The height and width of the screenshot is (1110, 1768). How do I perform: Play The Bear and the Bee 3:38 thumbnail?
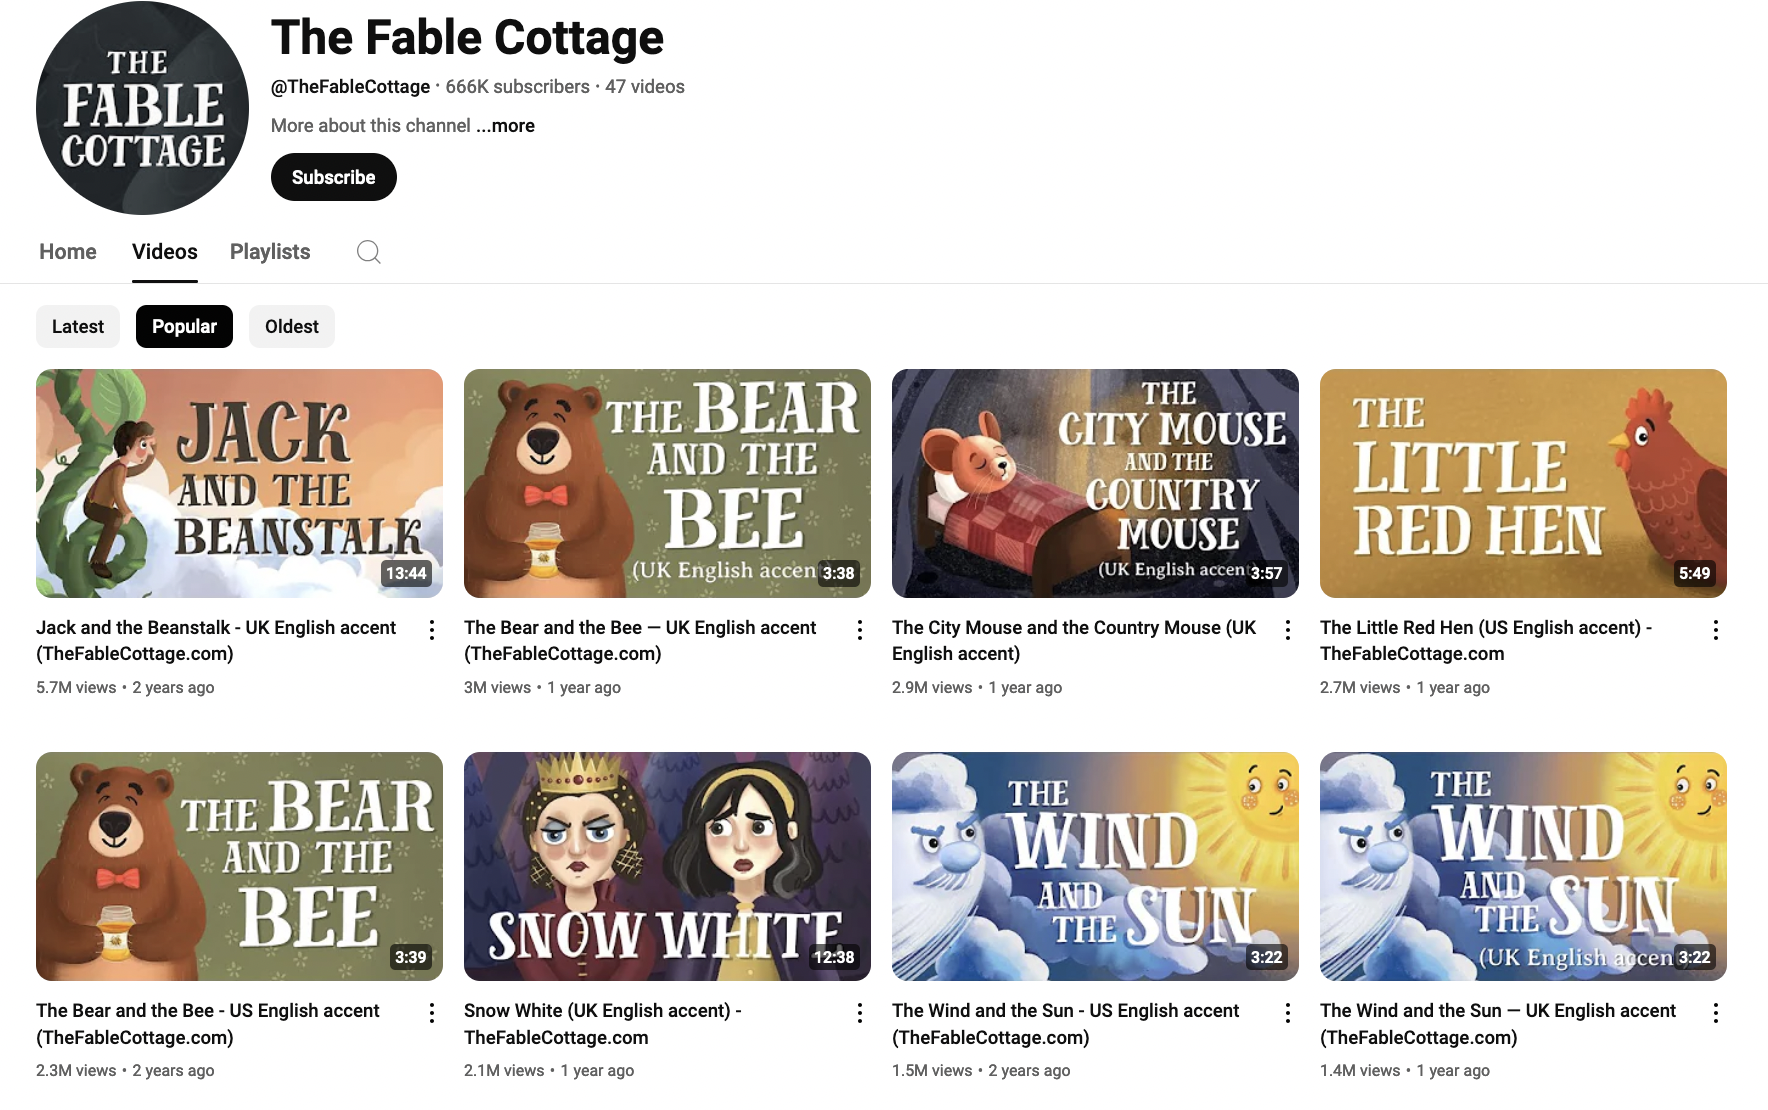click(667, 483)
